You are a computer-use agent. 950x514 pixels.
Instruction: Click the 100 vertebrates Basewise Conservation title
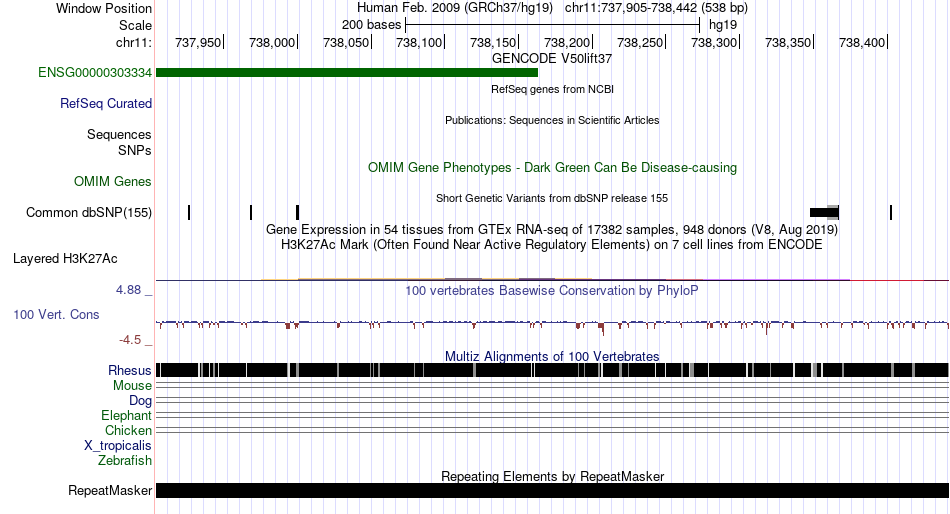[552, 291]
